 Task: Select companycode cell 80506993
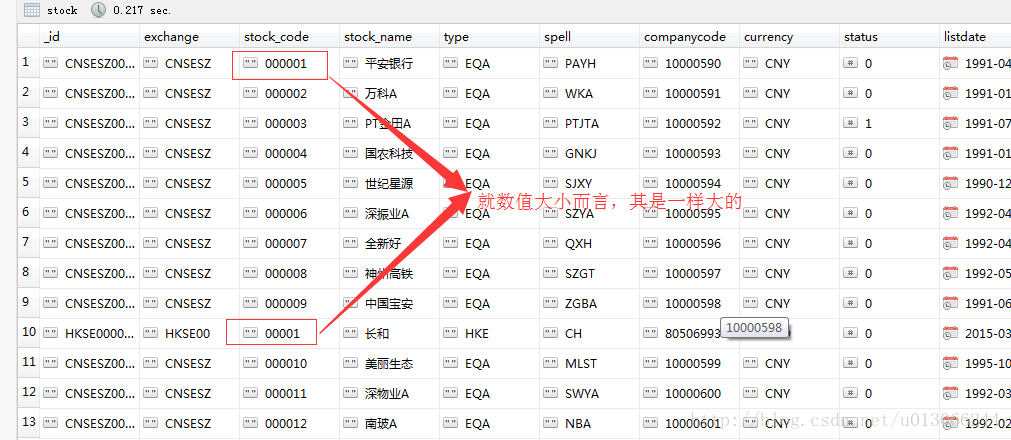689,334
